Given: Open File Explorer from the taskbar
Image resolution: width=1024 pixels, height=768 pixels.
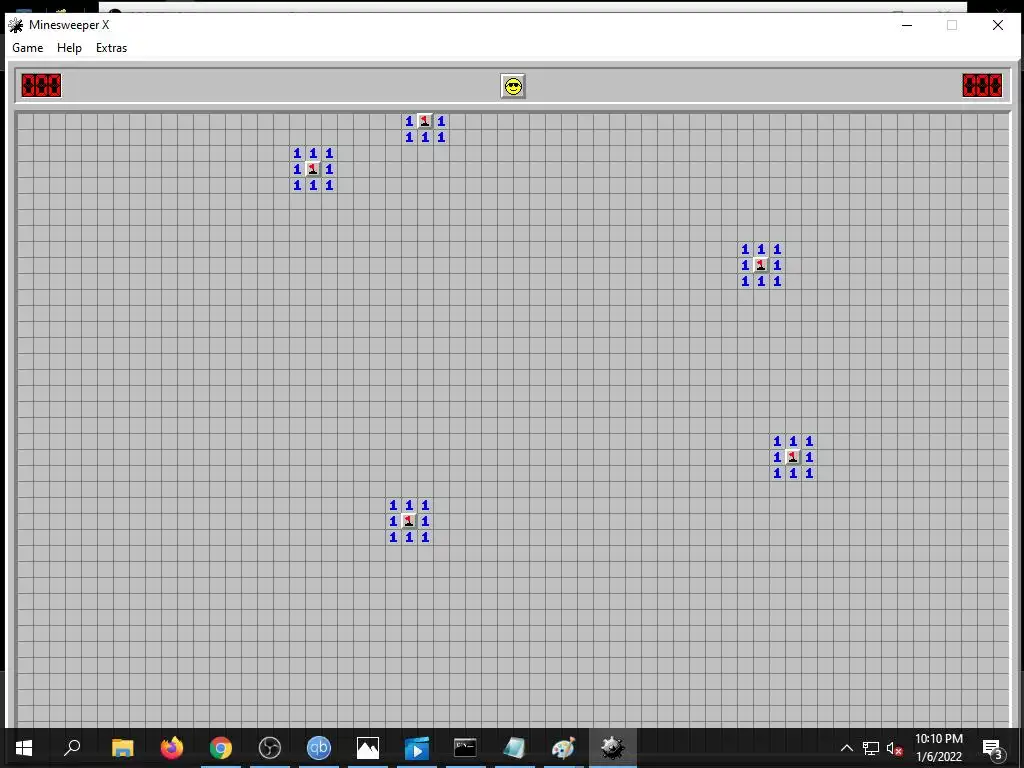Looking at the screenshot, I should [x=122, y=748].
